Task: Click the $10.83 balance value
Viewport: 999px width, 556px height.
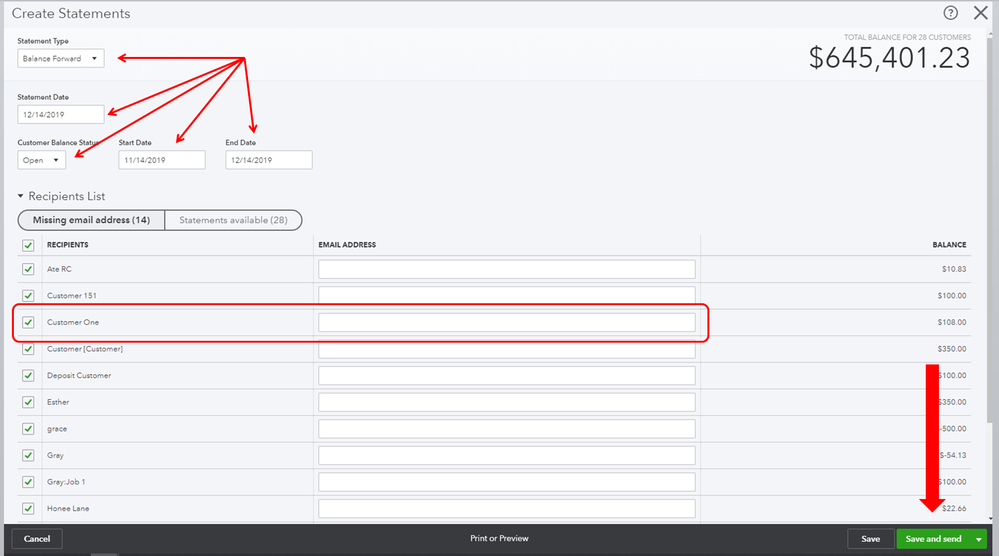Action: [x=954, y=269]
